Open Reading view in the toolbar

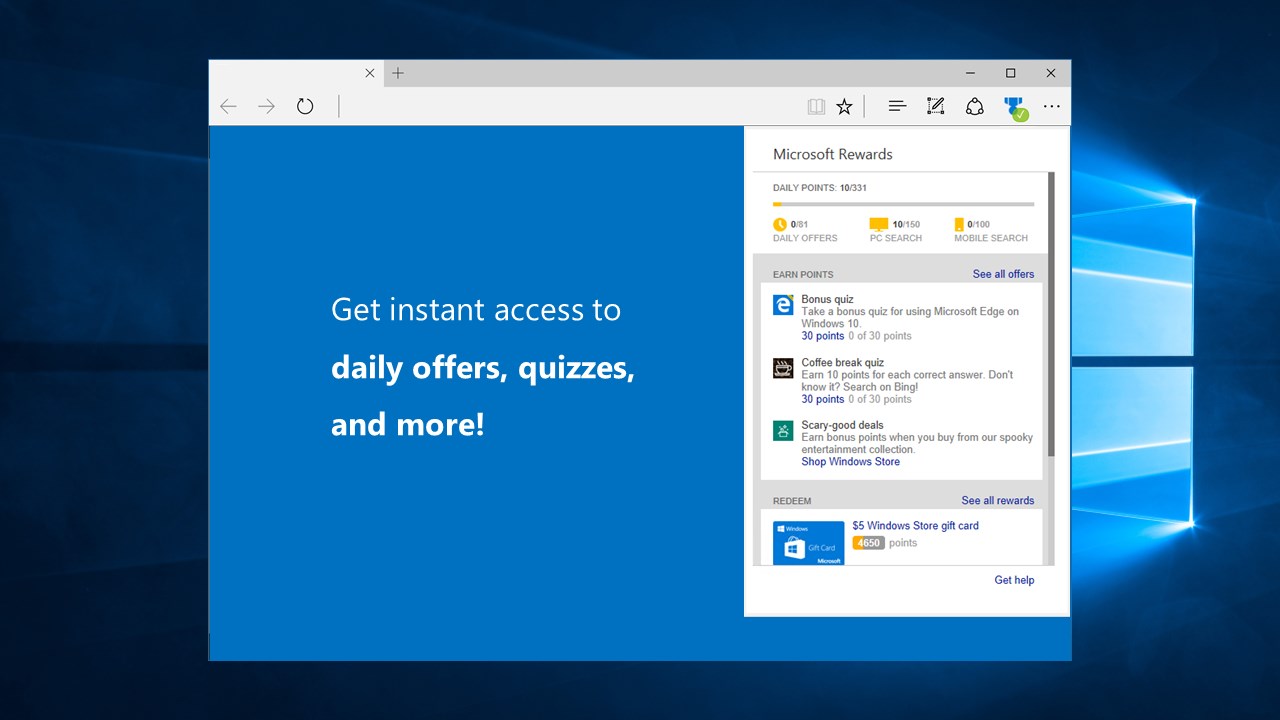pos(816,105)
